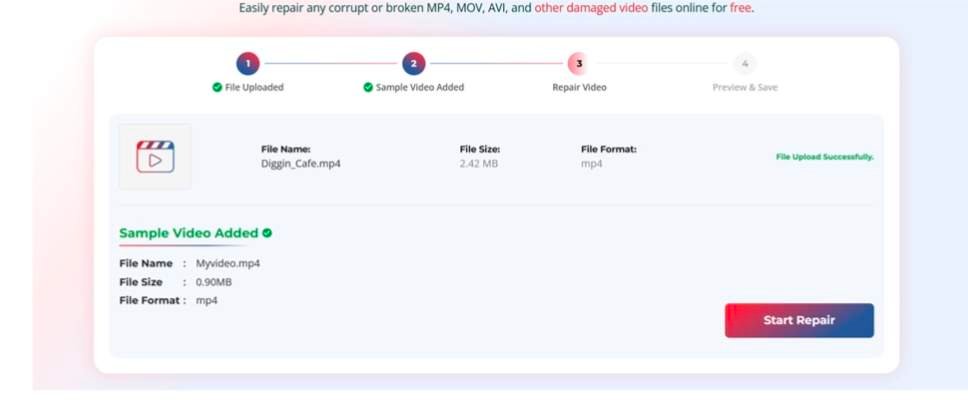Click the step 1 circle icon
The width and height of the screenshot is (968, 400).
point(248,64)
